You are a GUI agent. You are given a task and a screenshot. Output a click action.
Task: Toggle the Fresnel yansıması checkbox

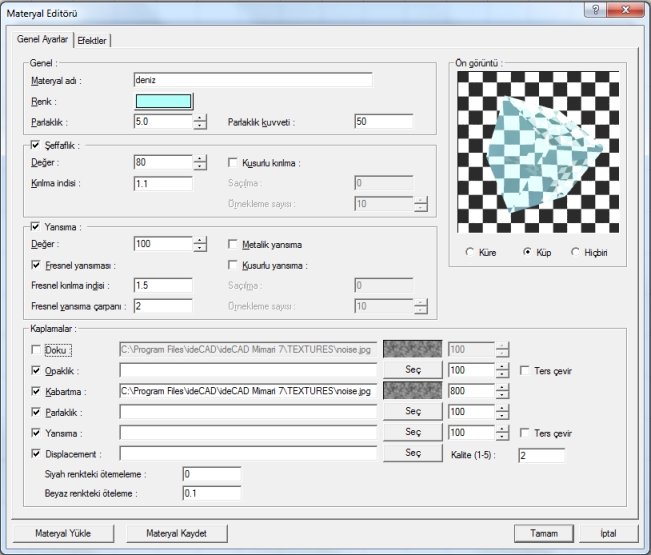tap(36, 265)
